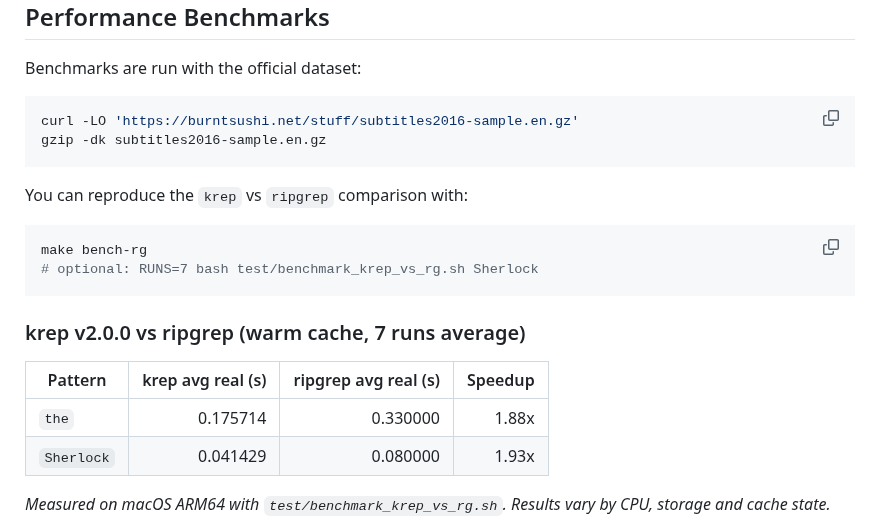Click the 0.080000 ripgrep timing value
This screenshot has height=520, width=880.
(x=405, y=456)
